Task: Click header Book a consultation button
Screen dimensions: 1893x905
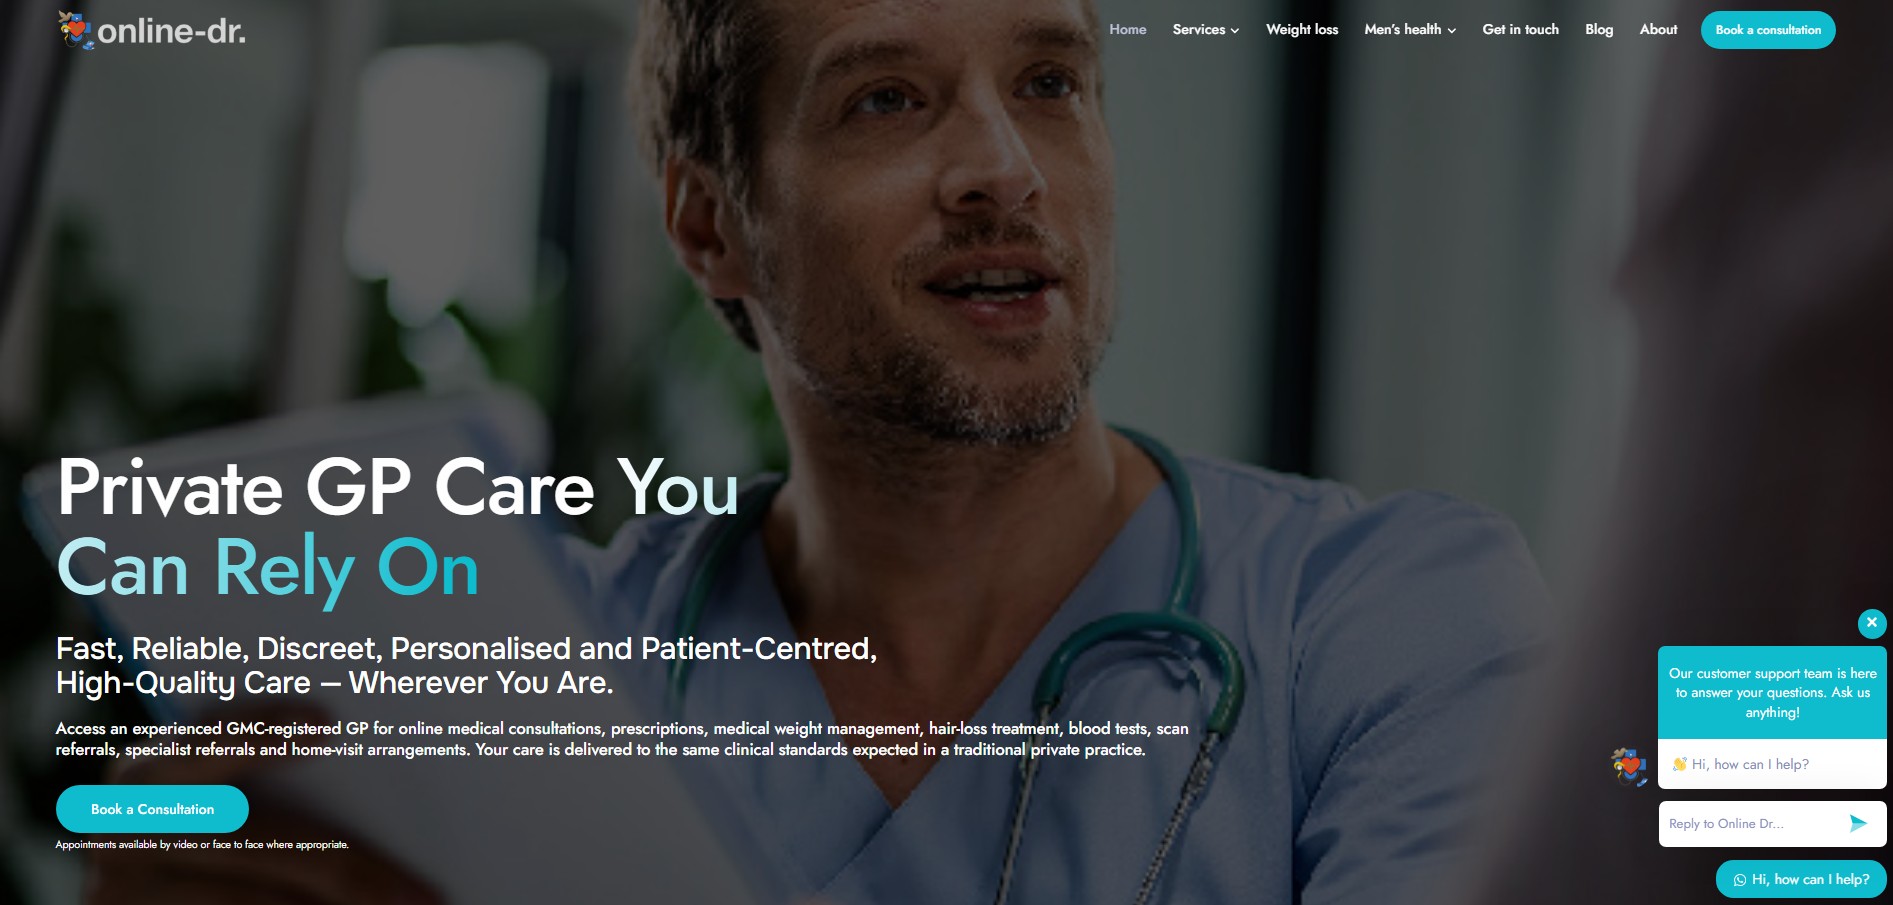Action: pyautogui.click(x=1768, y=30)
